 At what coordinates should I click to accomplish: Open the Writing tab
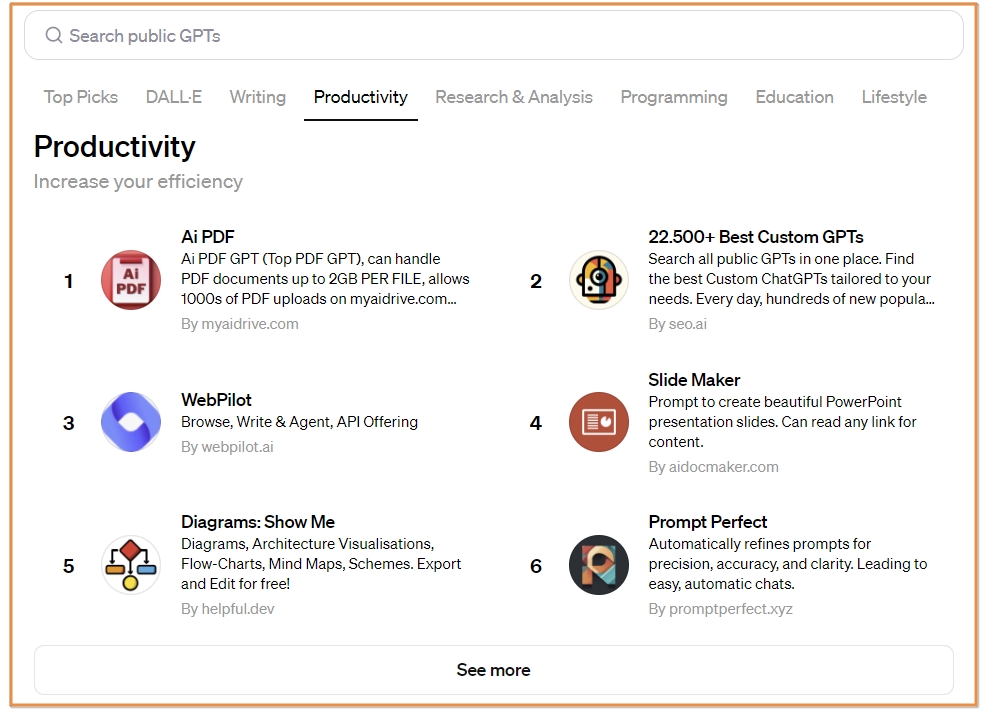(x=257, y=97)
